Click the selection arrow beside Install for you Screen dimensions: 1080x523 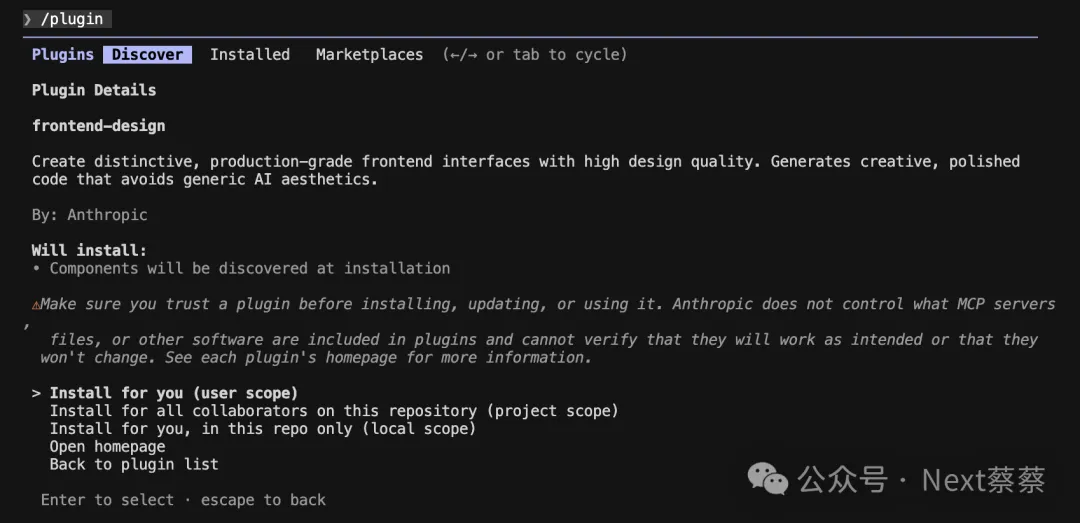[x=37, y=393]
